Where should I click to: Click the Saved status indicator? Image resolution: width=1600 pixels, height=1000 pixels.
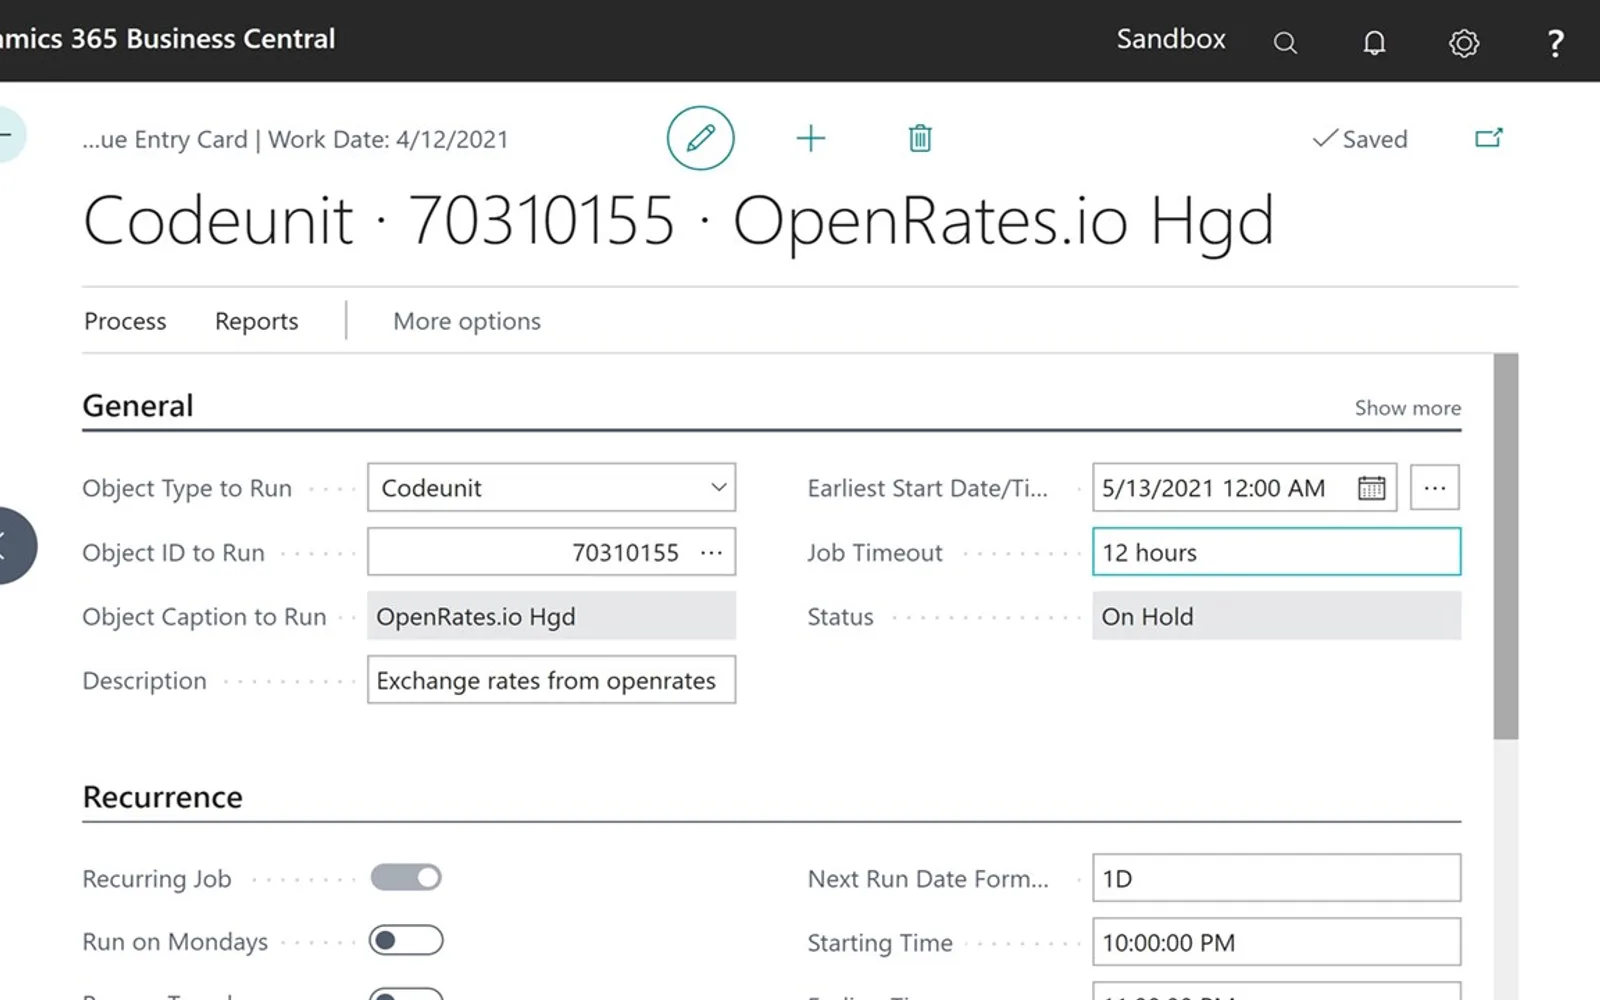[1360, 139]
